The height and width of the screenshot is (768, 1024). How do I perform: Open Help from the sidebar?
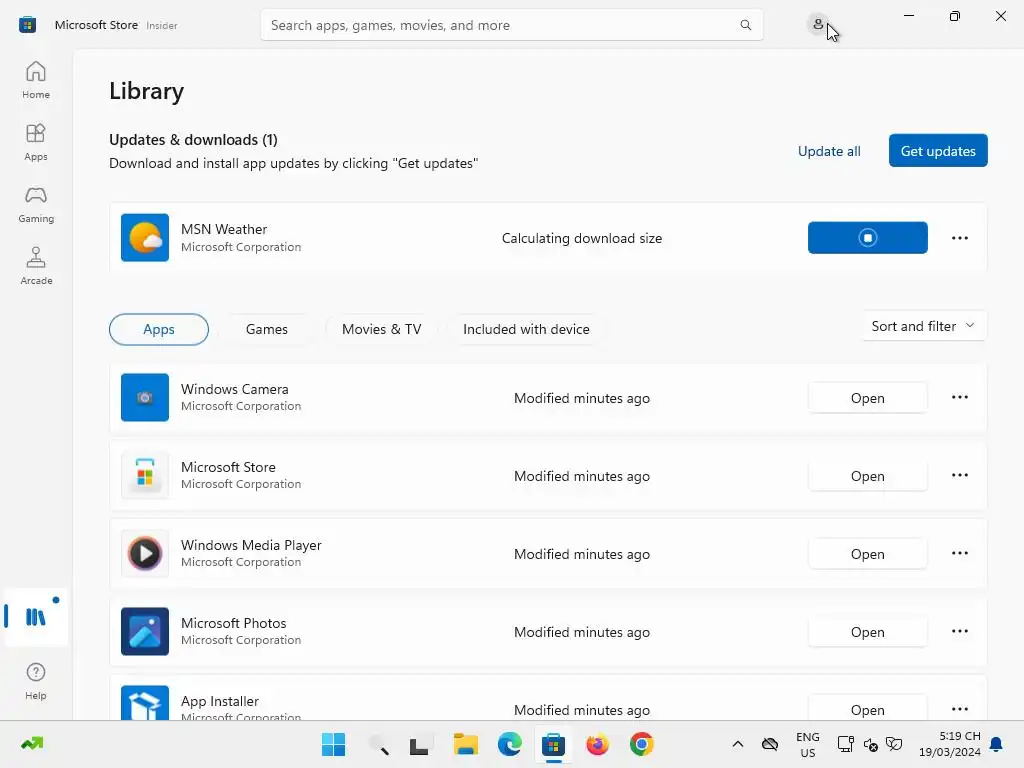[36, 681]
